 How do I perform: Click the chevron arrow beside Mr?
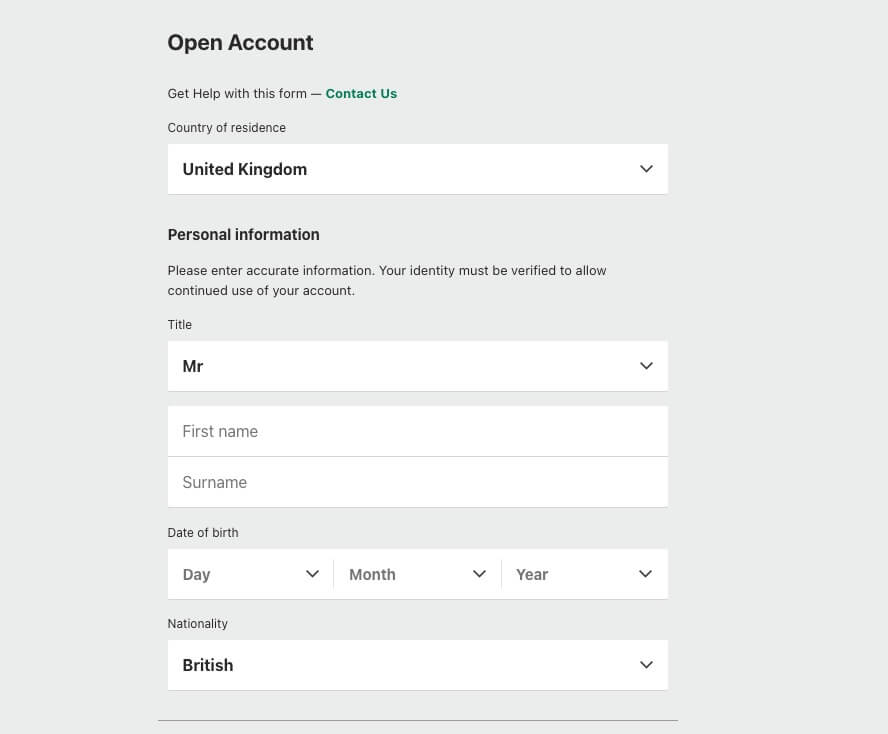646,366
